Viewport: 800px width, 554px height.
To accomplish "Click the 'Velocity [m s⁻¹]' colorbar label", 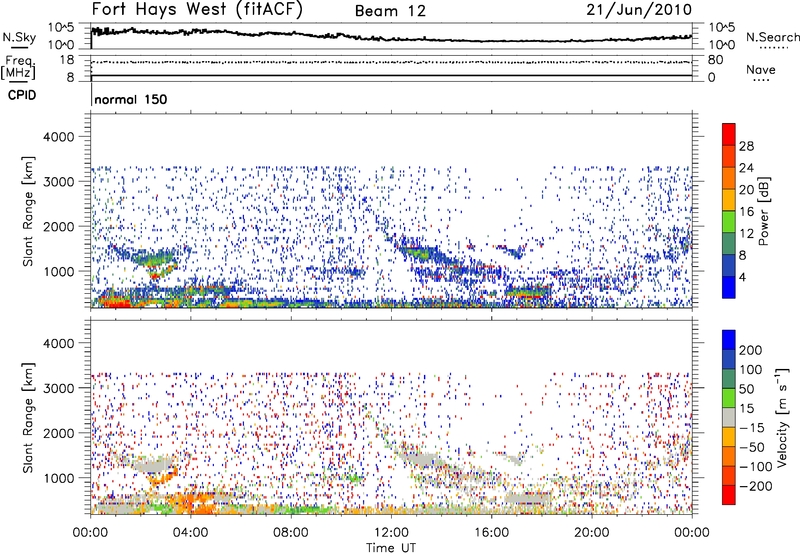I will [782, 417].
